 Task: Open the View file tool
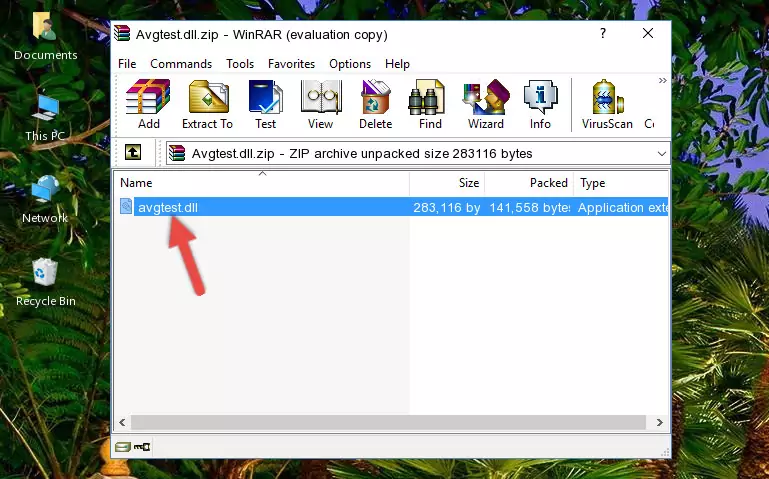tap(321, 104)
